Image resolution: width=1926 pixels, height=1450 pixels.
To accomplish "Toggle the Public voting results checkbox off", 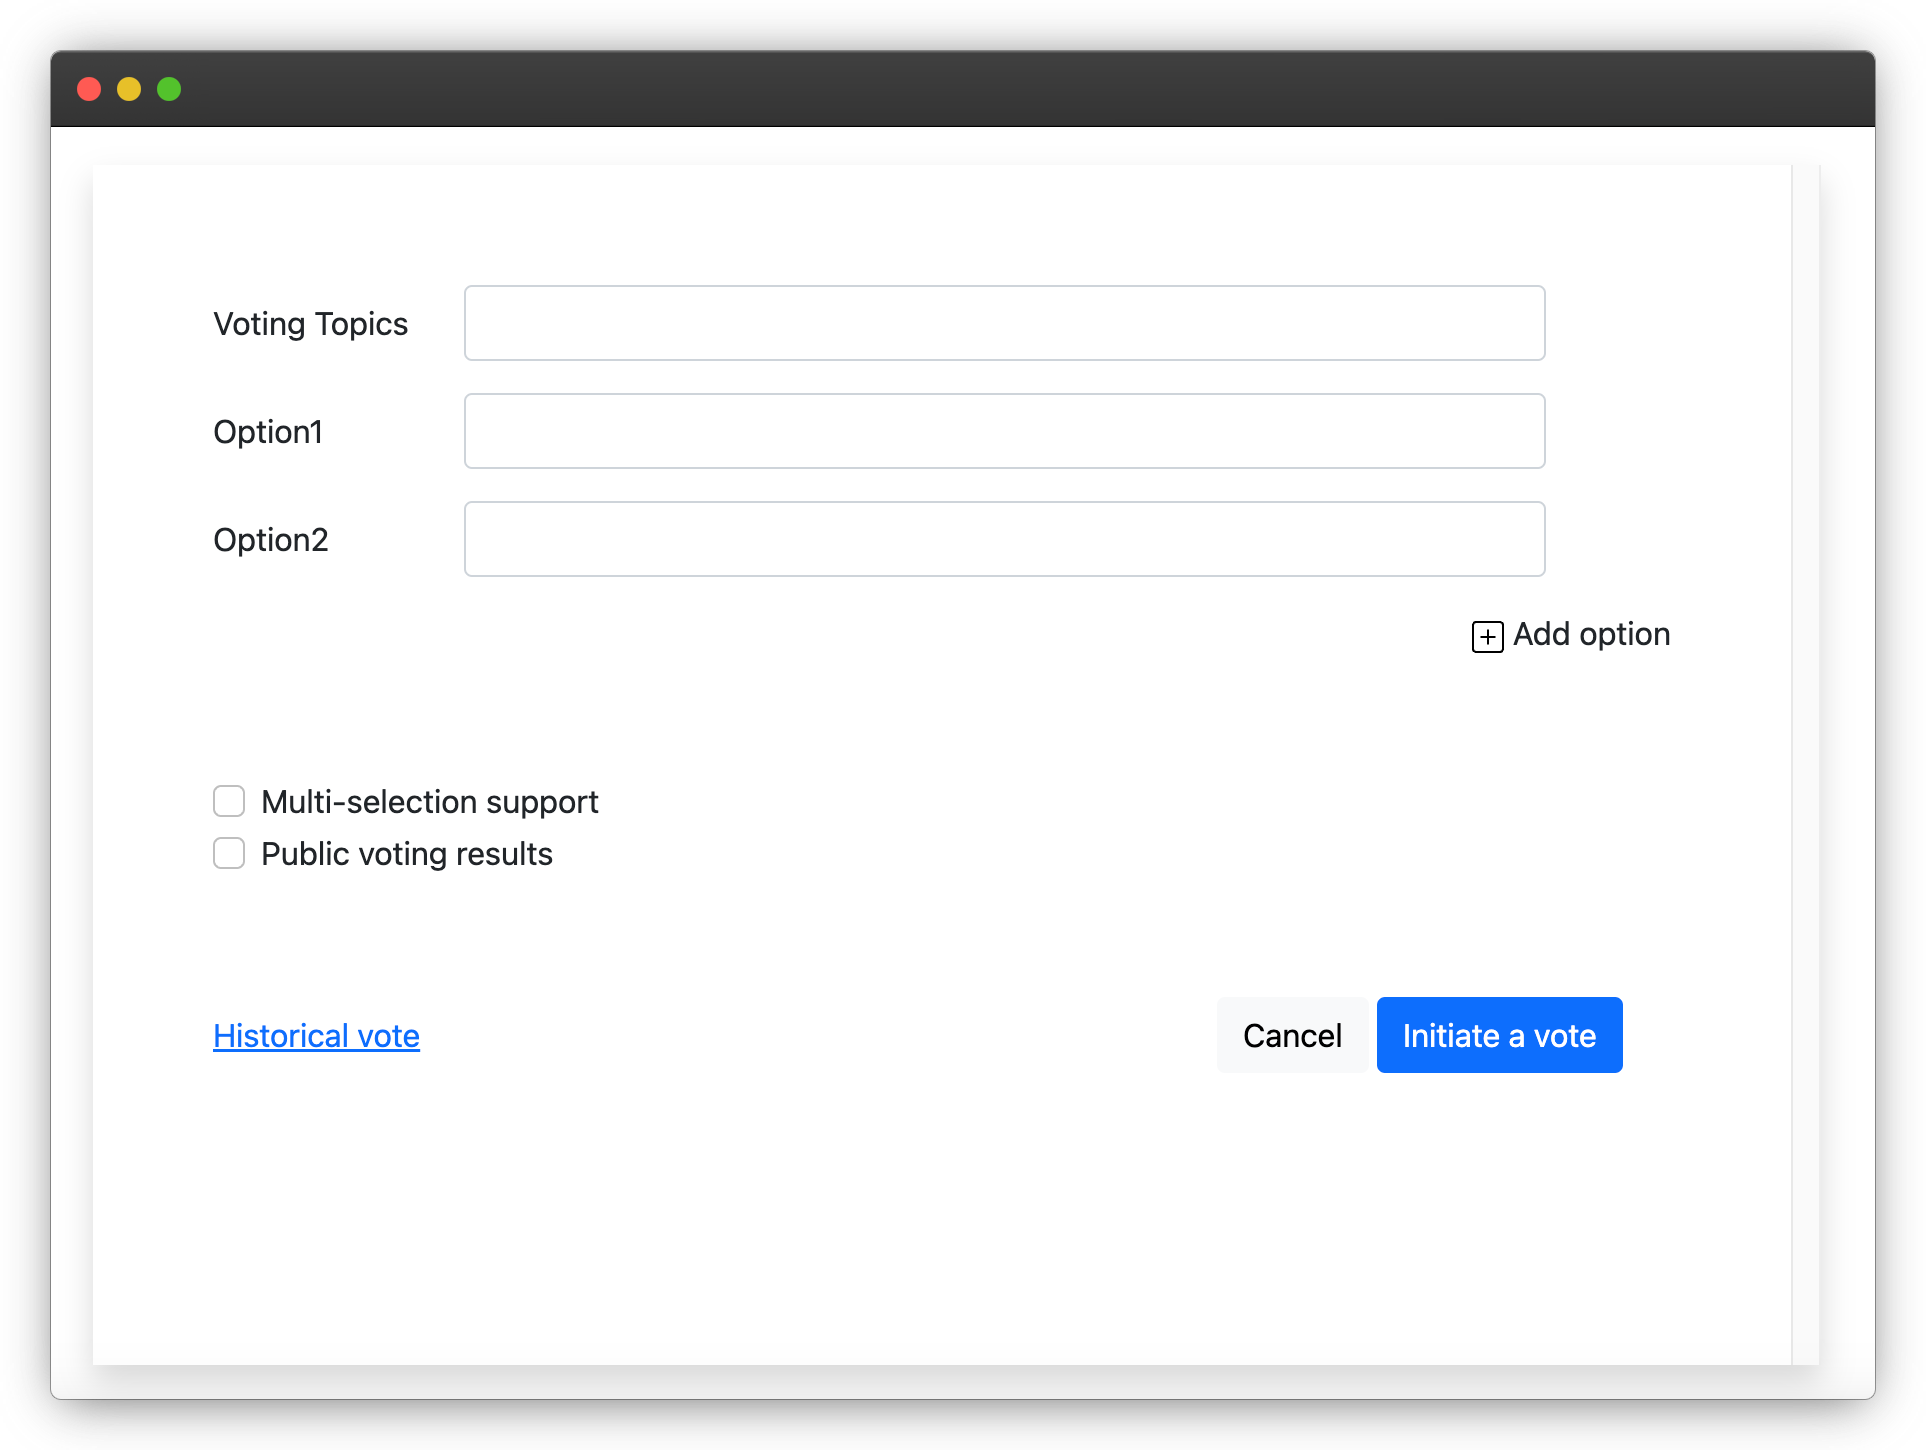I will pos(229,853).
